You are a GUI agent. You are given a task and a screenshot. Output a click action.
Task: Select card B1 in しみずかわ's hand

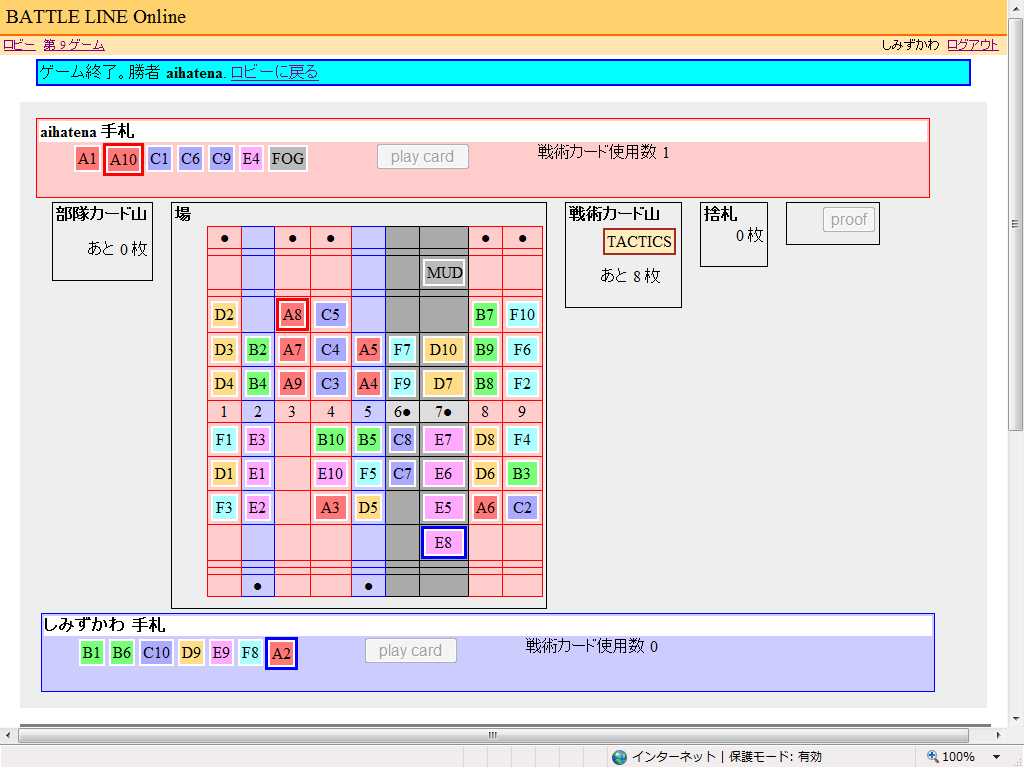91,652
